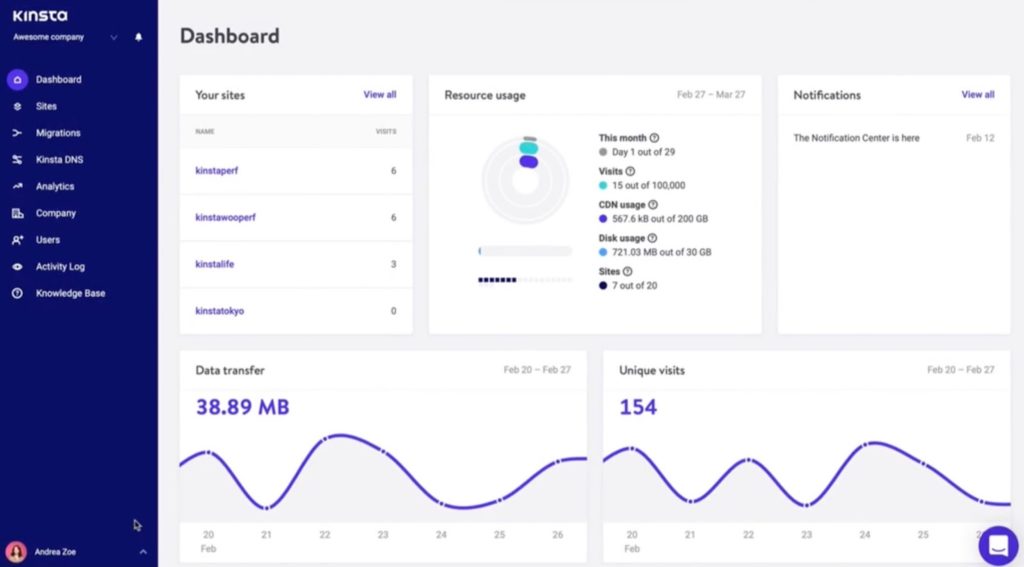The image size is (1024, 567).
Task: Open 'The Notification Center is here' notification
Action: [x=856, y=138]
